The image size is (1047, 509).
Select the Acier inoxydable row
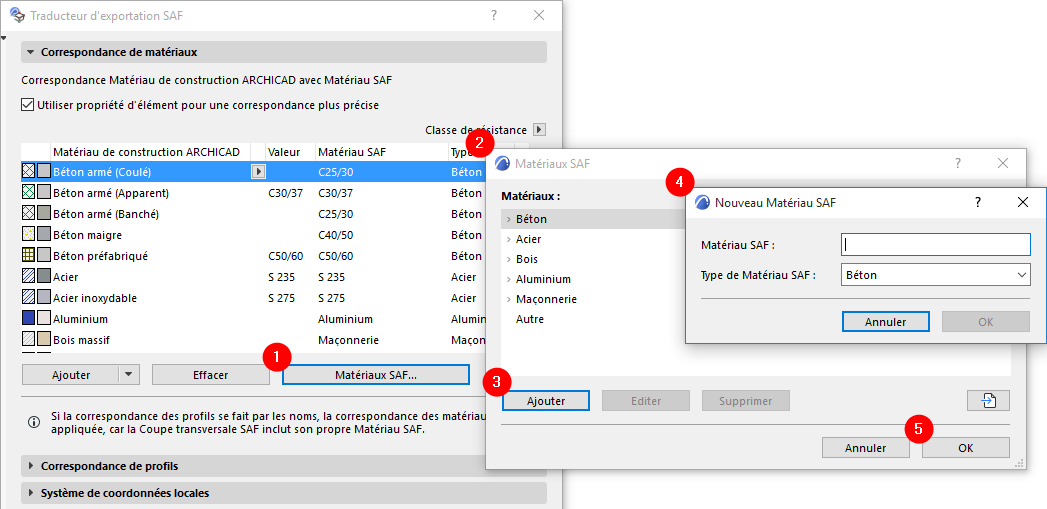[254, 298]
